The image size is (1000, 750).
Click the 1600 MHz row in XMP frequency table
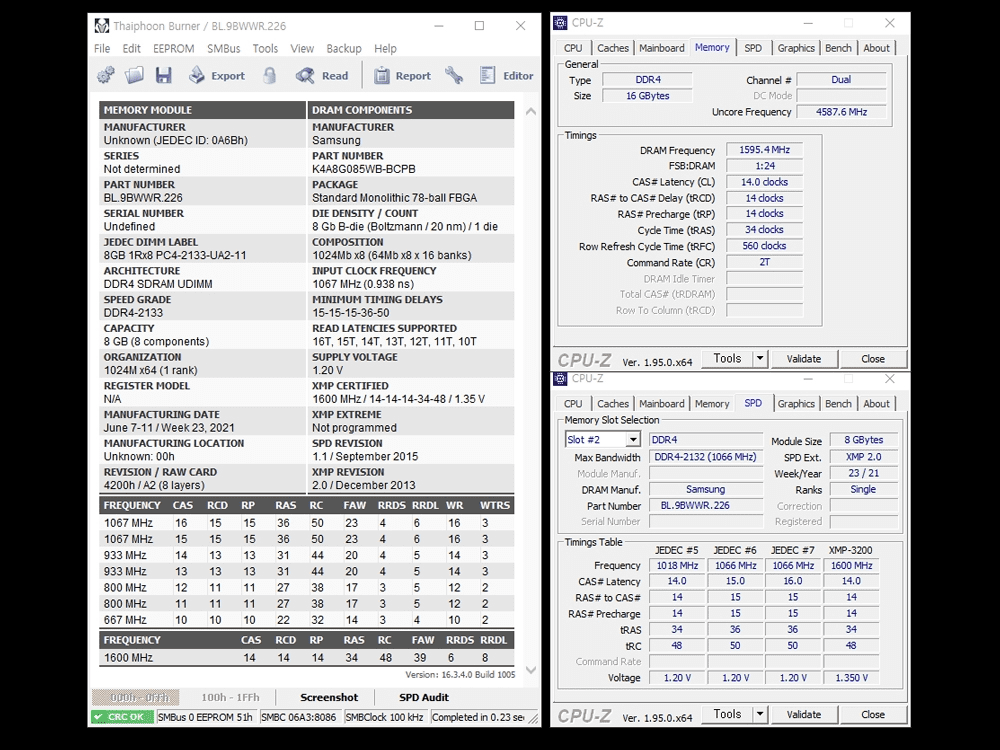pos(306,657)
